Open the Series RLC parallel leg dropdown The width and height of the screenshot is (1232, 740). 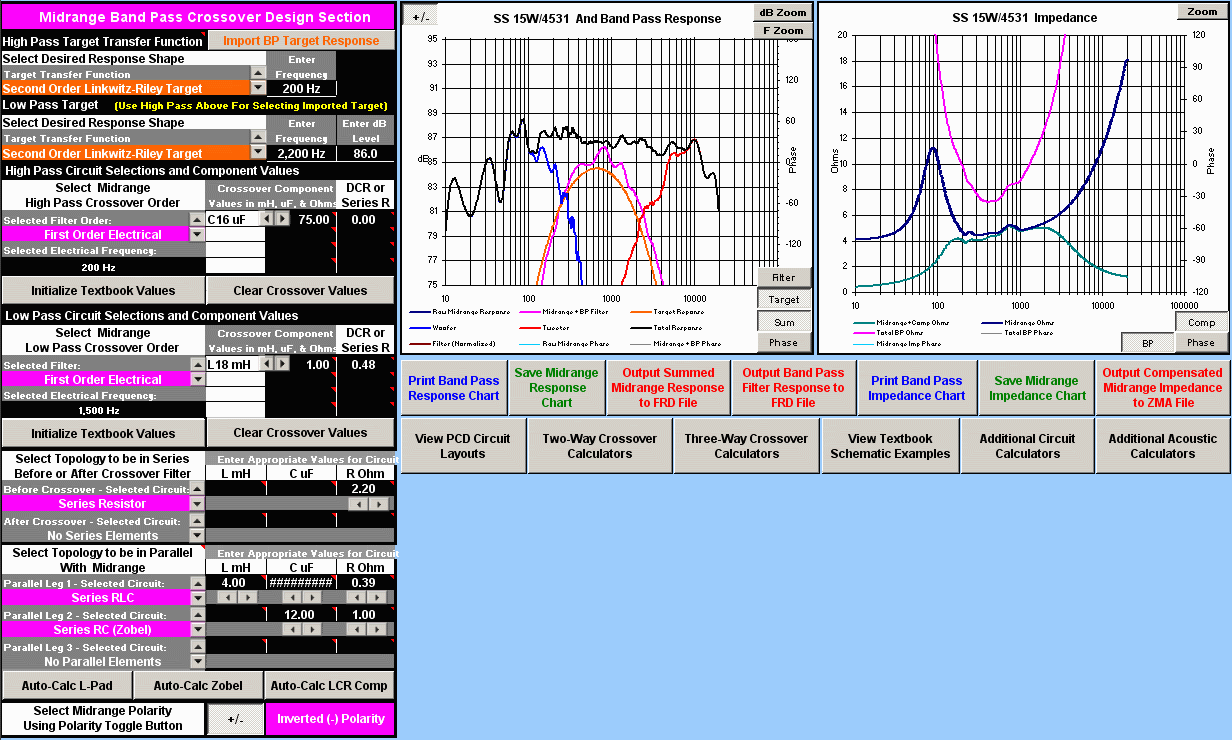196,597
